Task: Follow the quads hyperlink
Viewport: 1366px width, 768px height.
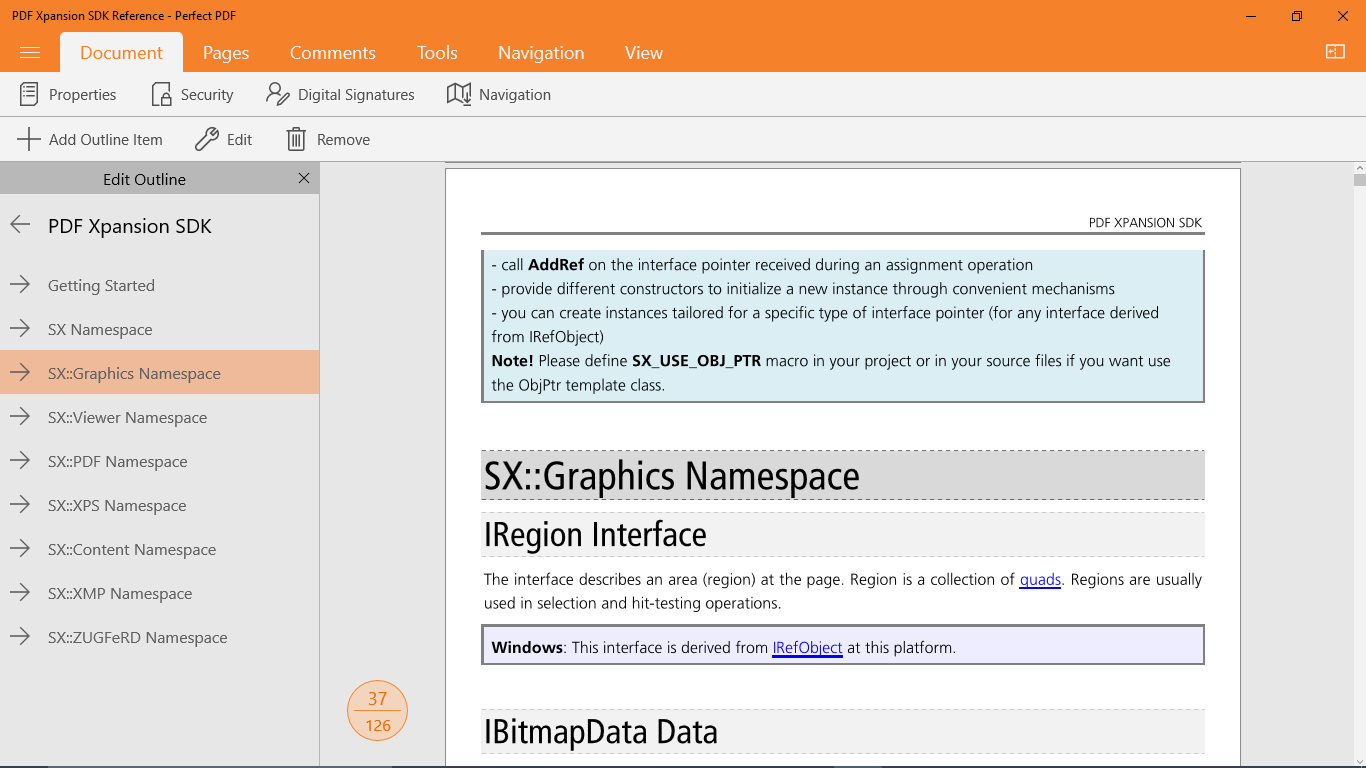Action: (x=1040, y=580)
